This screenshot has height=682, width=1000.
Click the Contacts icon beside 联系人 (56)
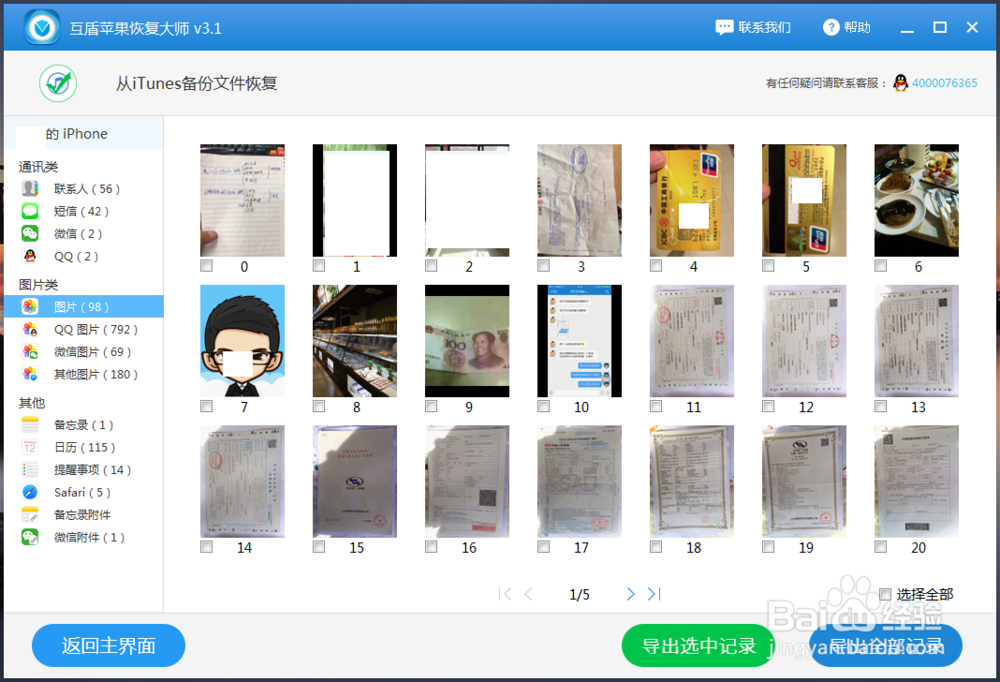pos(30,188)
